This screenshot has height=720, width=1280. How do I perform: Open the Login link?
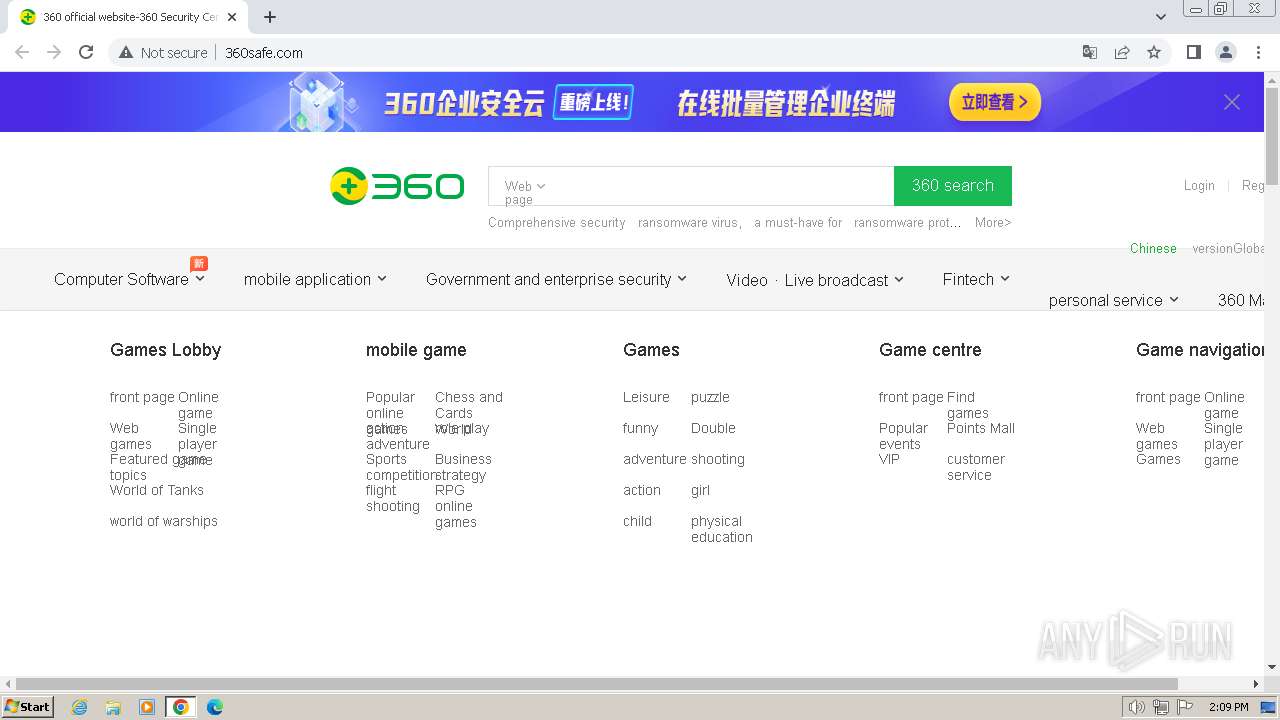pos(1199,185)
